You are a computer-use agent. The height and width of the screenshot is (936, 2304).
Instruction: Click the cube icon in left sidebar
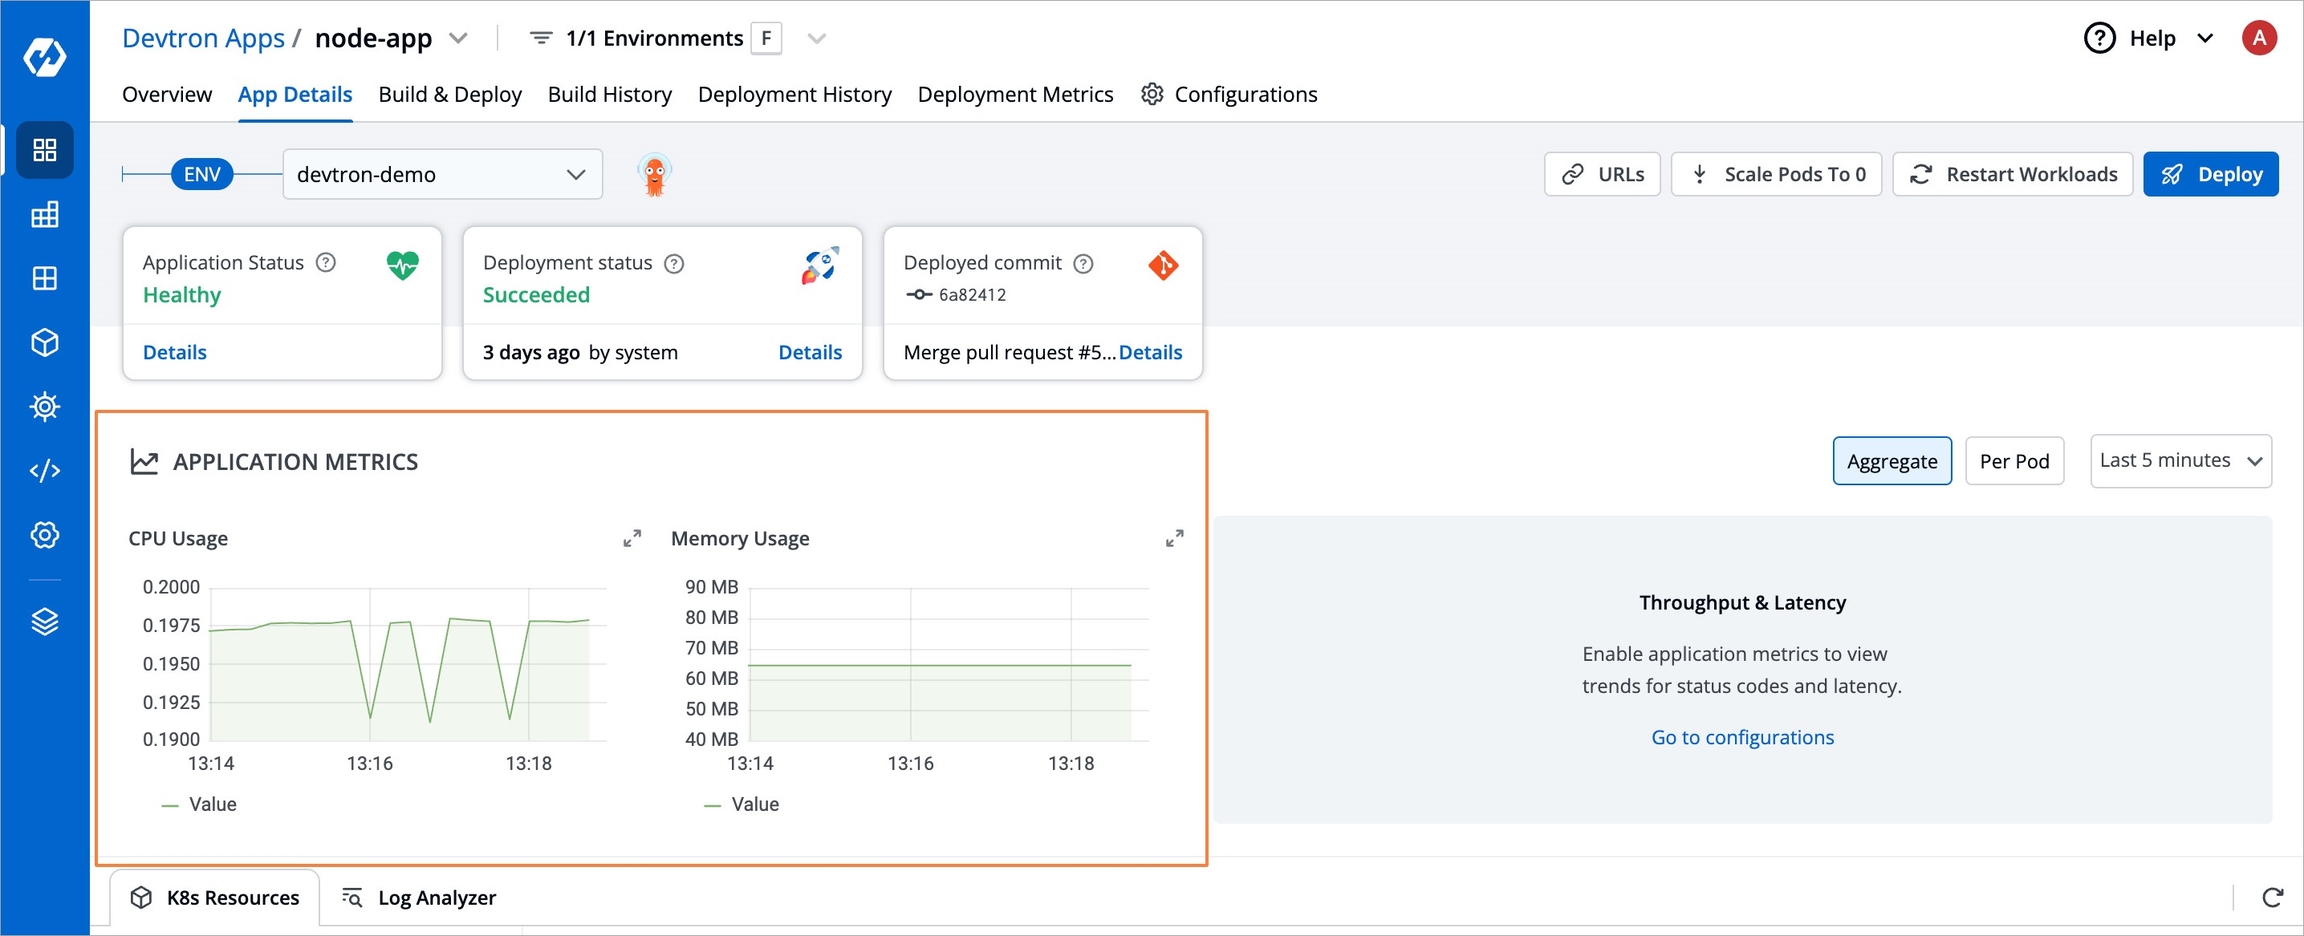tap(45, 343)
